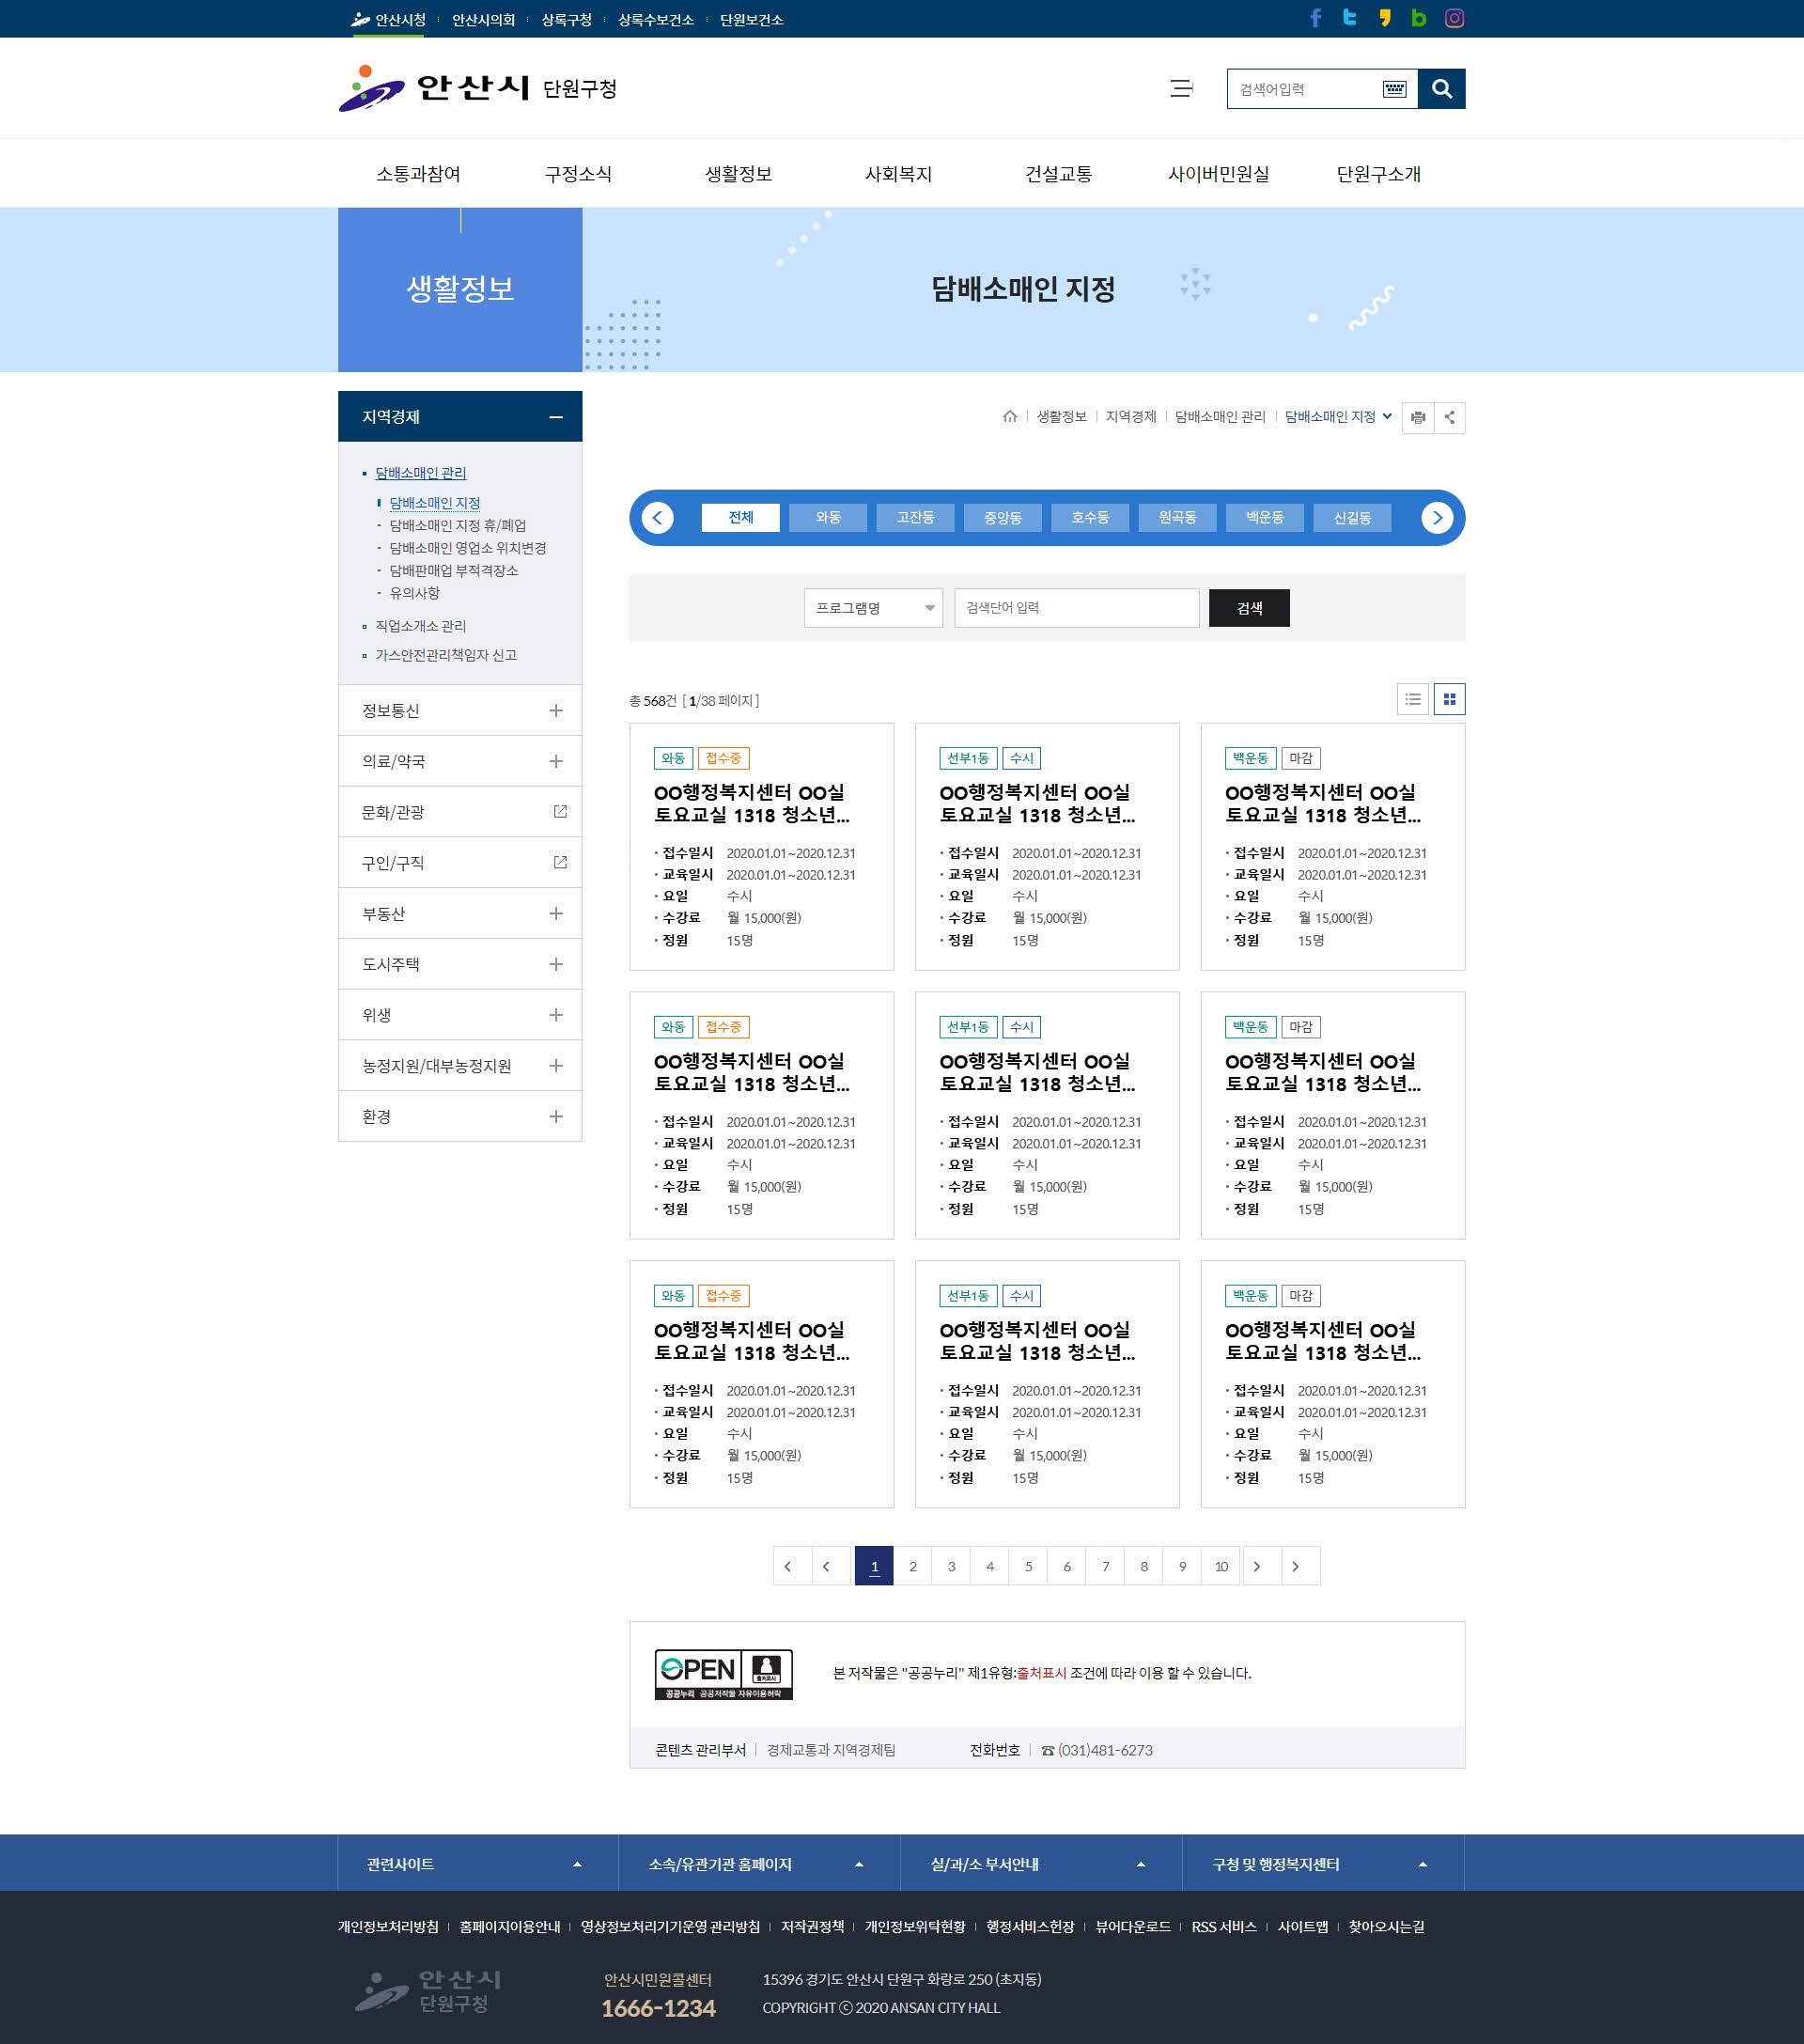Open 직업소개소 관리 sidebar link
The height and width of the screenshot is (2044, 1804).
tap(420, 626)
